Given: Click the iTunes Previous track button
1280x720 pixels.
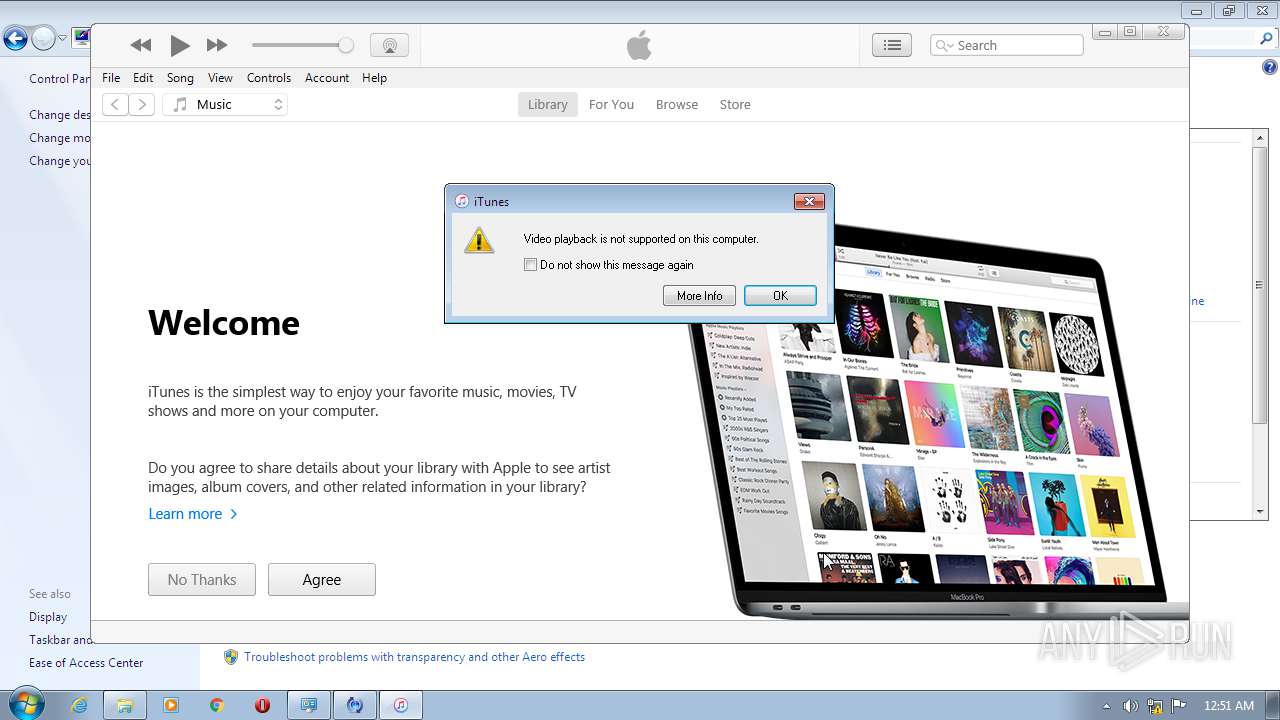Looking at the screenshot, I should [x=141, y=45].
